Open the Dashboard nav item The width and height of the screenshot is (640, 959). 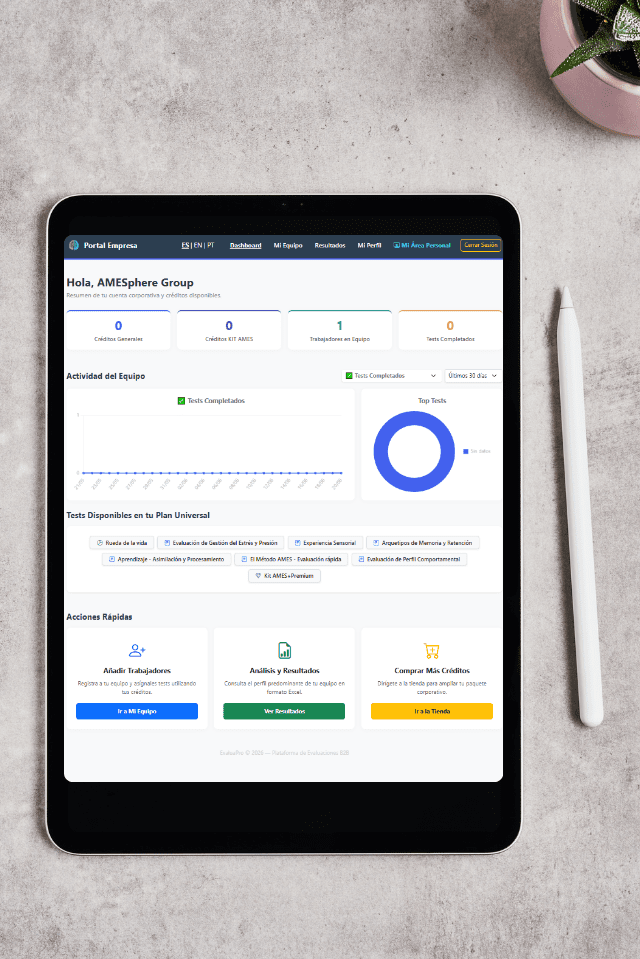[245, 245]
